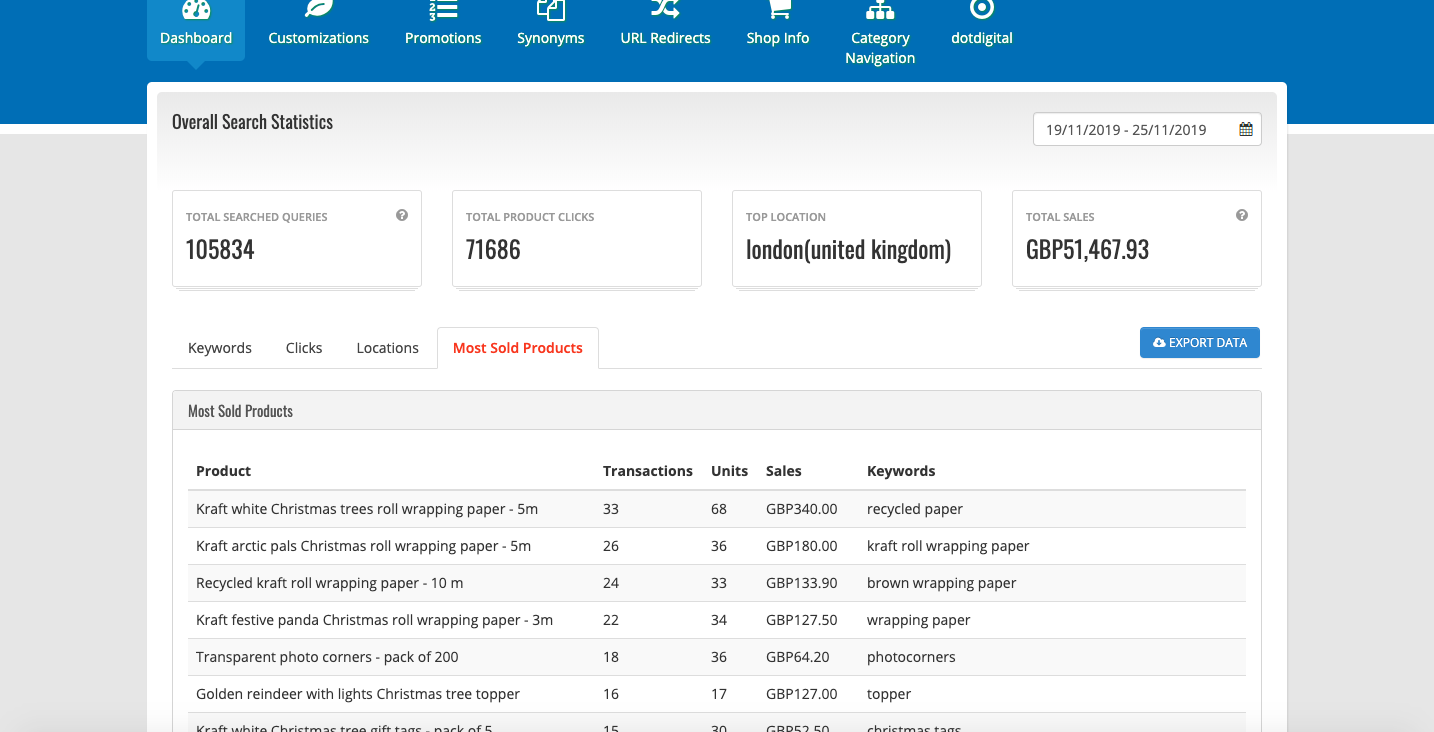
Task: Switch to the Clicks tab
Action: pos(304,348)
